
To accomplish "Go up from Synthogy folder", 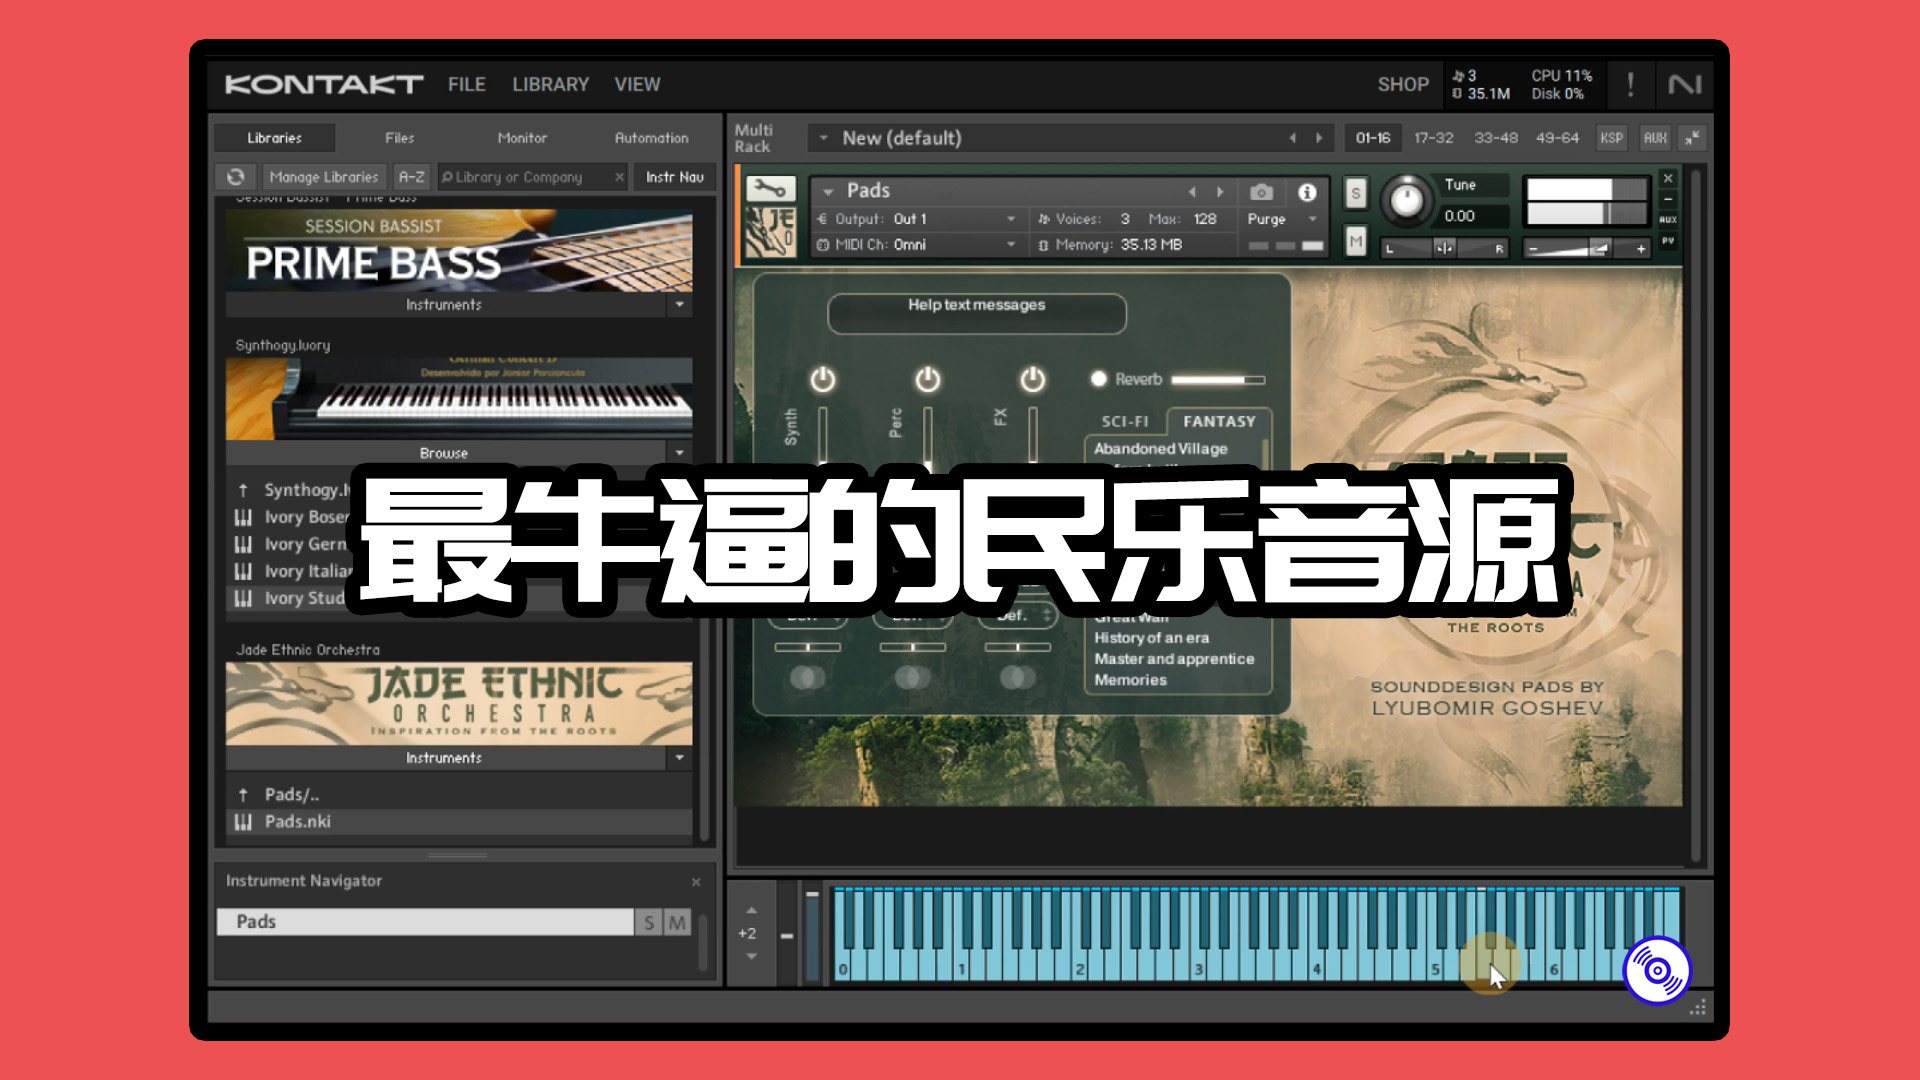I will (x=243, y=490).
